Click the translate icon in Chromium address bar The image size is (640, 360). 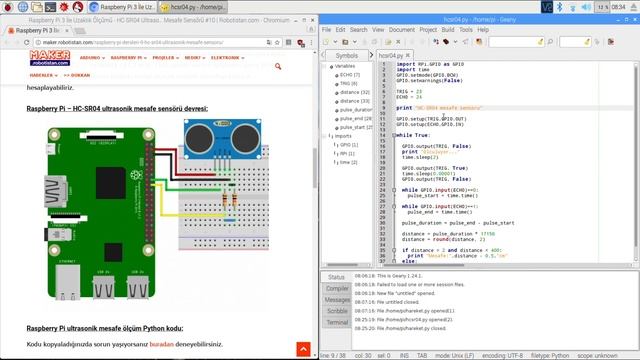(x=269, y=42)
